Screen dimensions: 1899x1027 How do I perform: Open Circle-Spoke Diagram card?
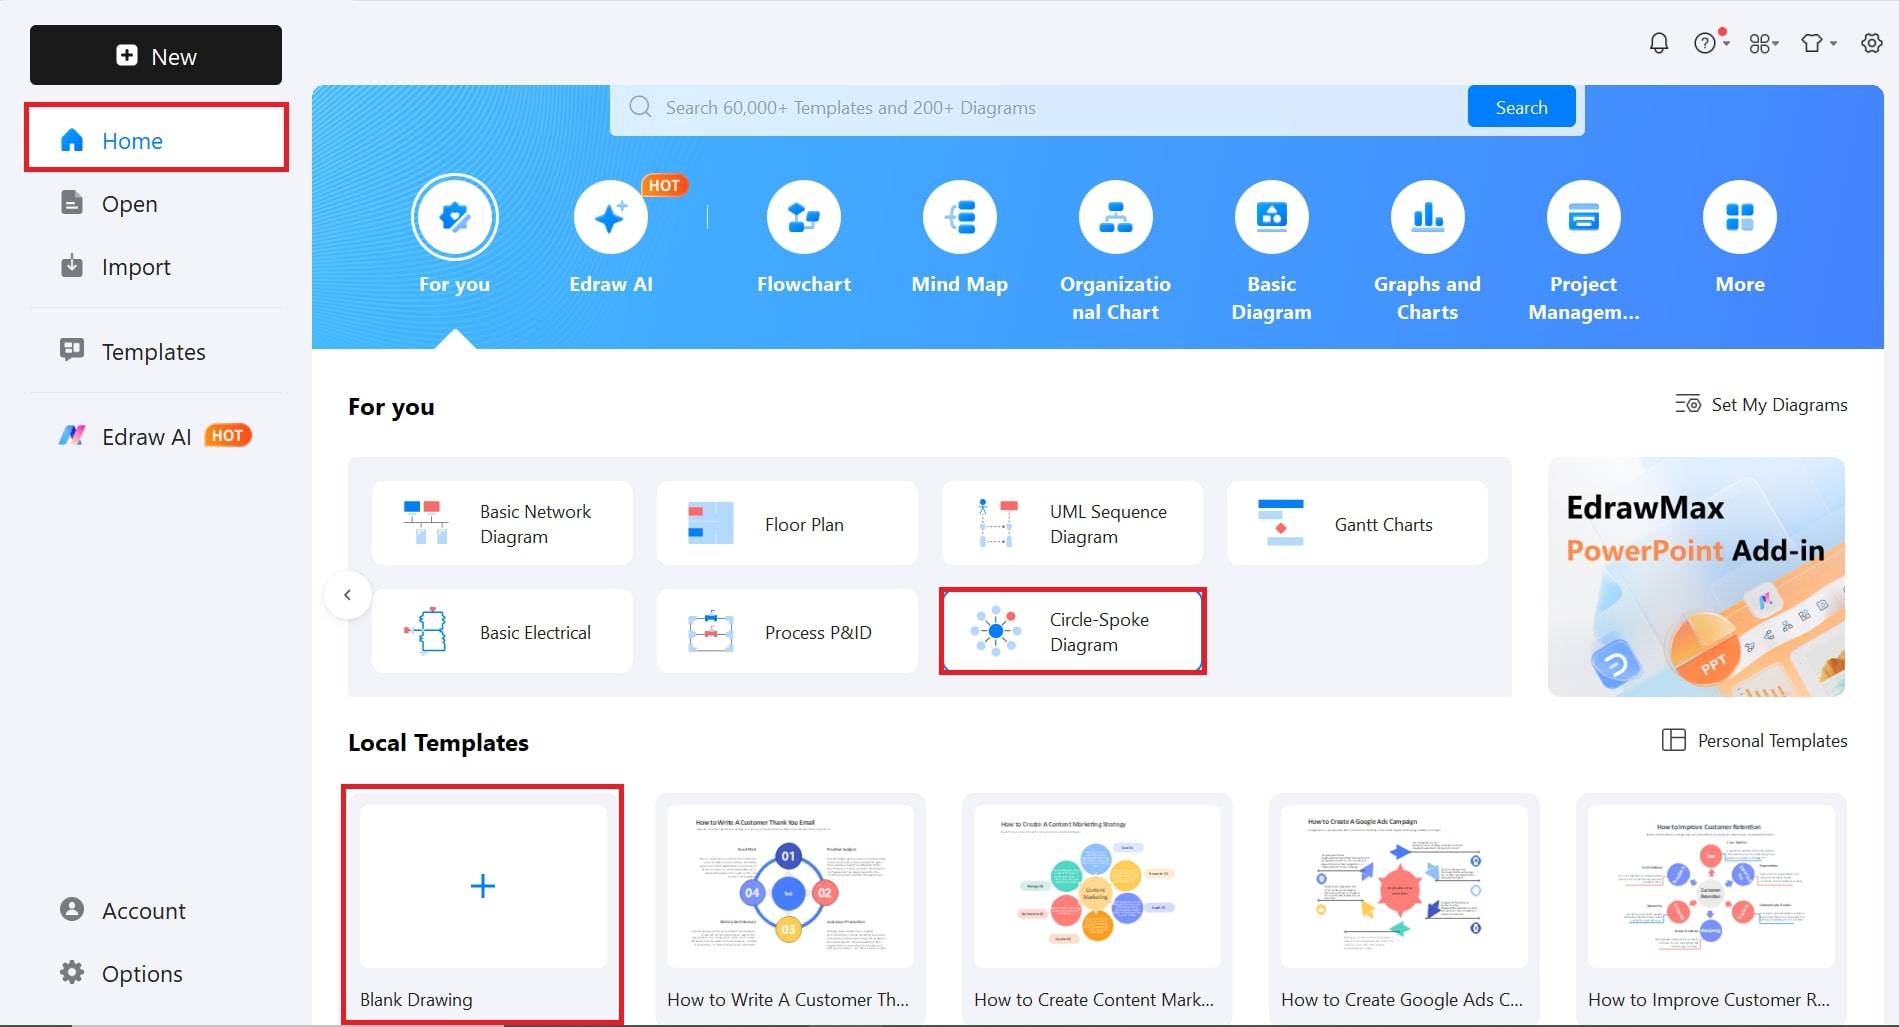coord(1072,631)
